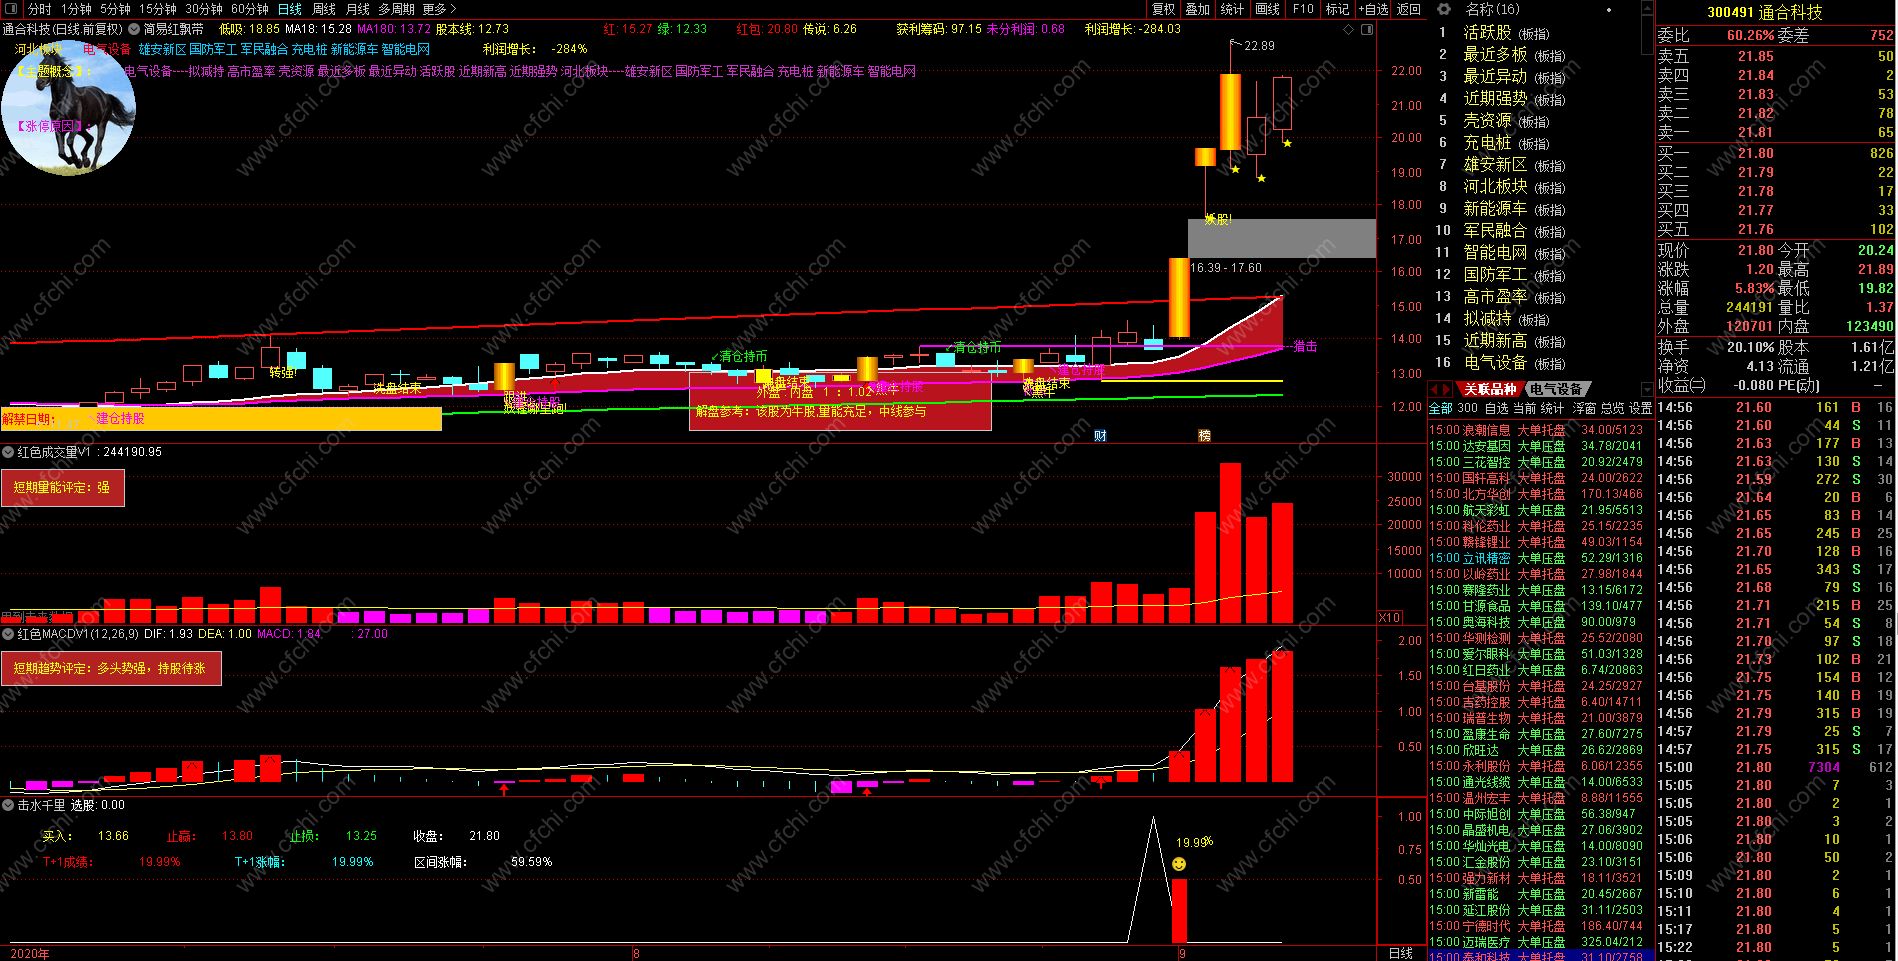Expand the 更多 period options
This screenshot has height=961, width=1898.
pyautogui.click(x=440, y=9)
